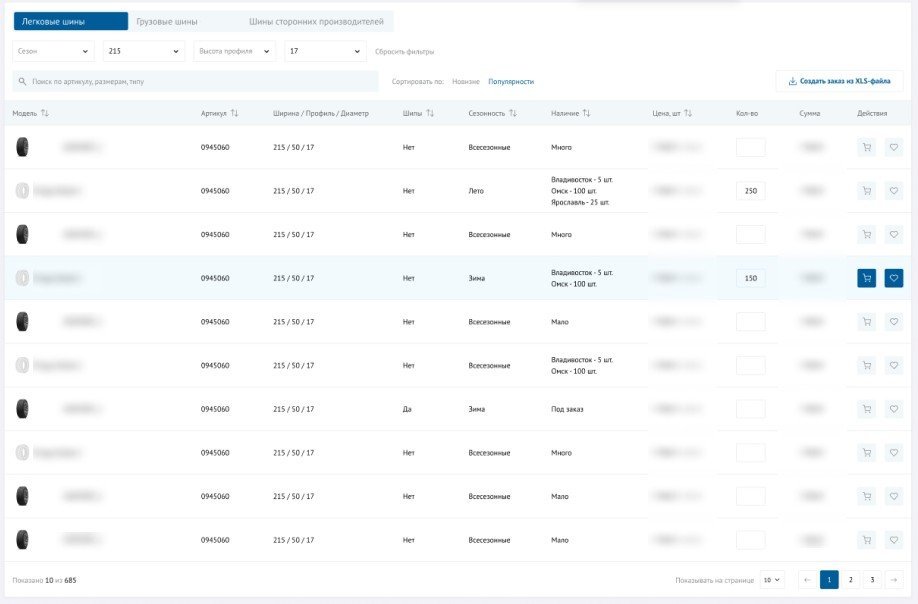Viewport: 918px width, 604px height.
Task: Click the search field for артикул
Action: pyautogui.click(x=195, y=81)
